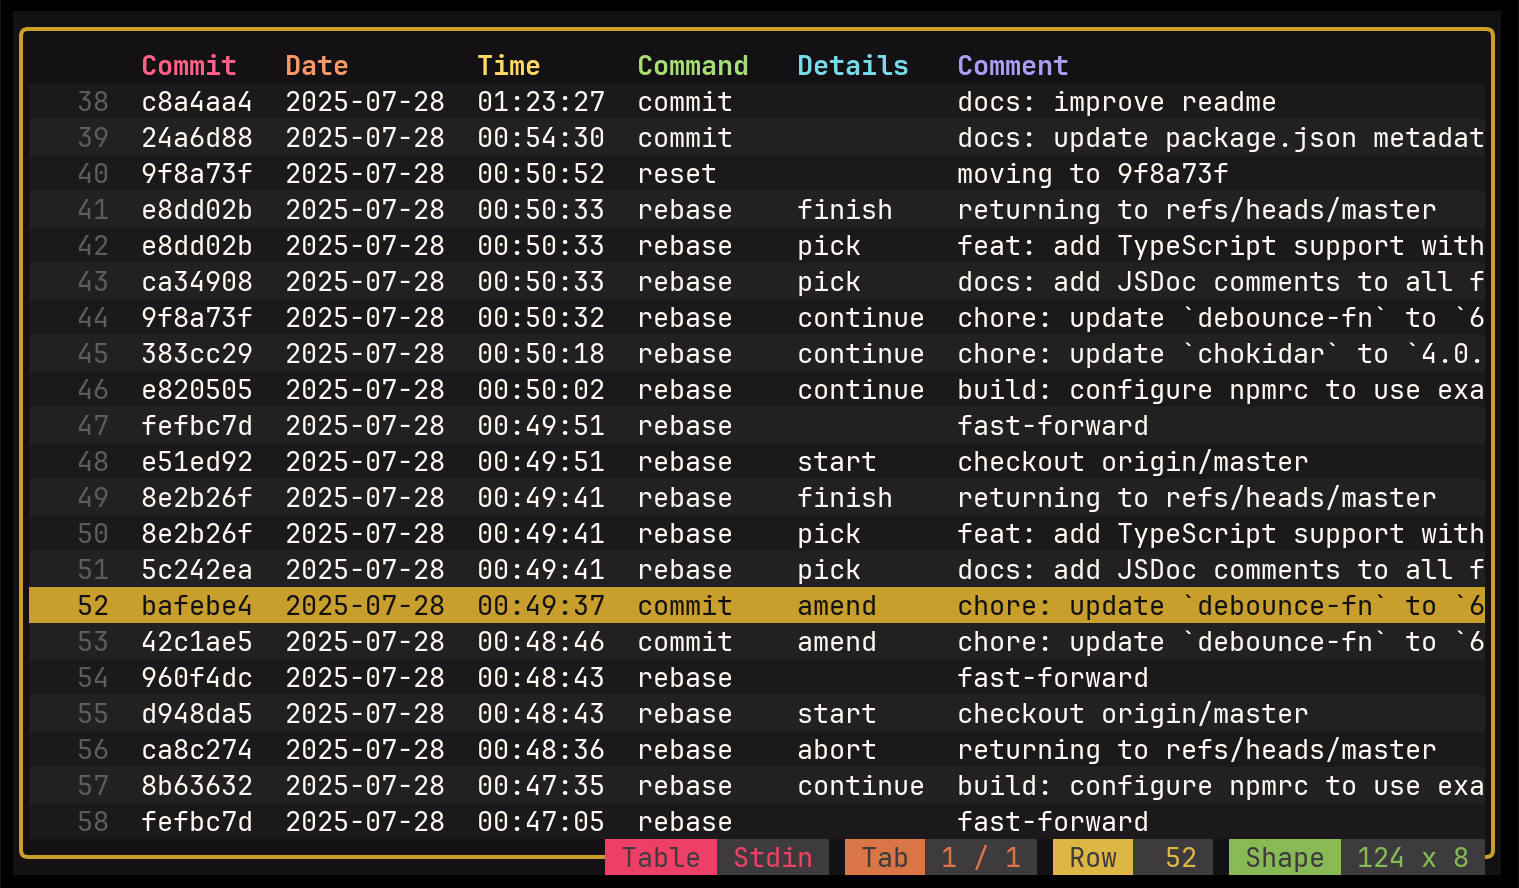This screenshot has height=888, width=1519.
Task: Click the Time column header
Action: click(509, 65)
